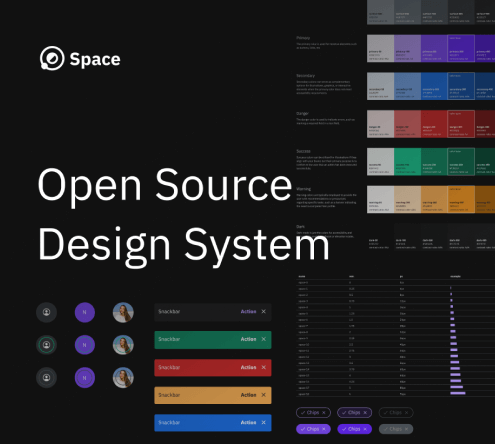This screenshot has width=495, height=444.
Task: Click the longest purple bar in spacing table
Action: click(x=458, y=393)
